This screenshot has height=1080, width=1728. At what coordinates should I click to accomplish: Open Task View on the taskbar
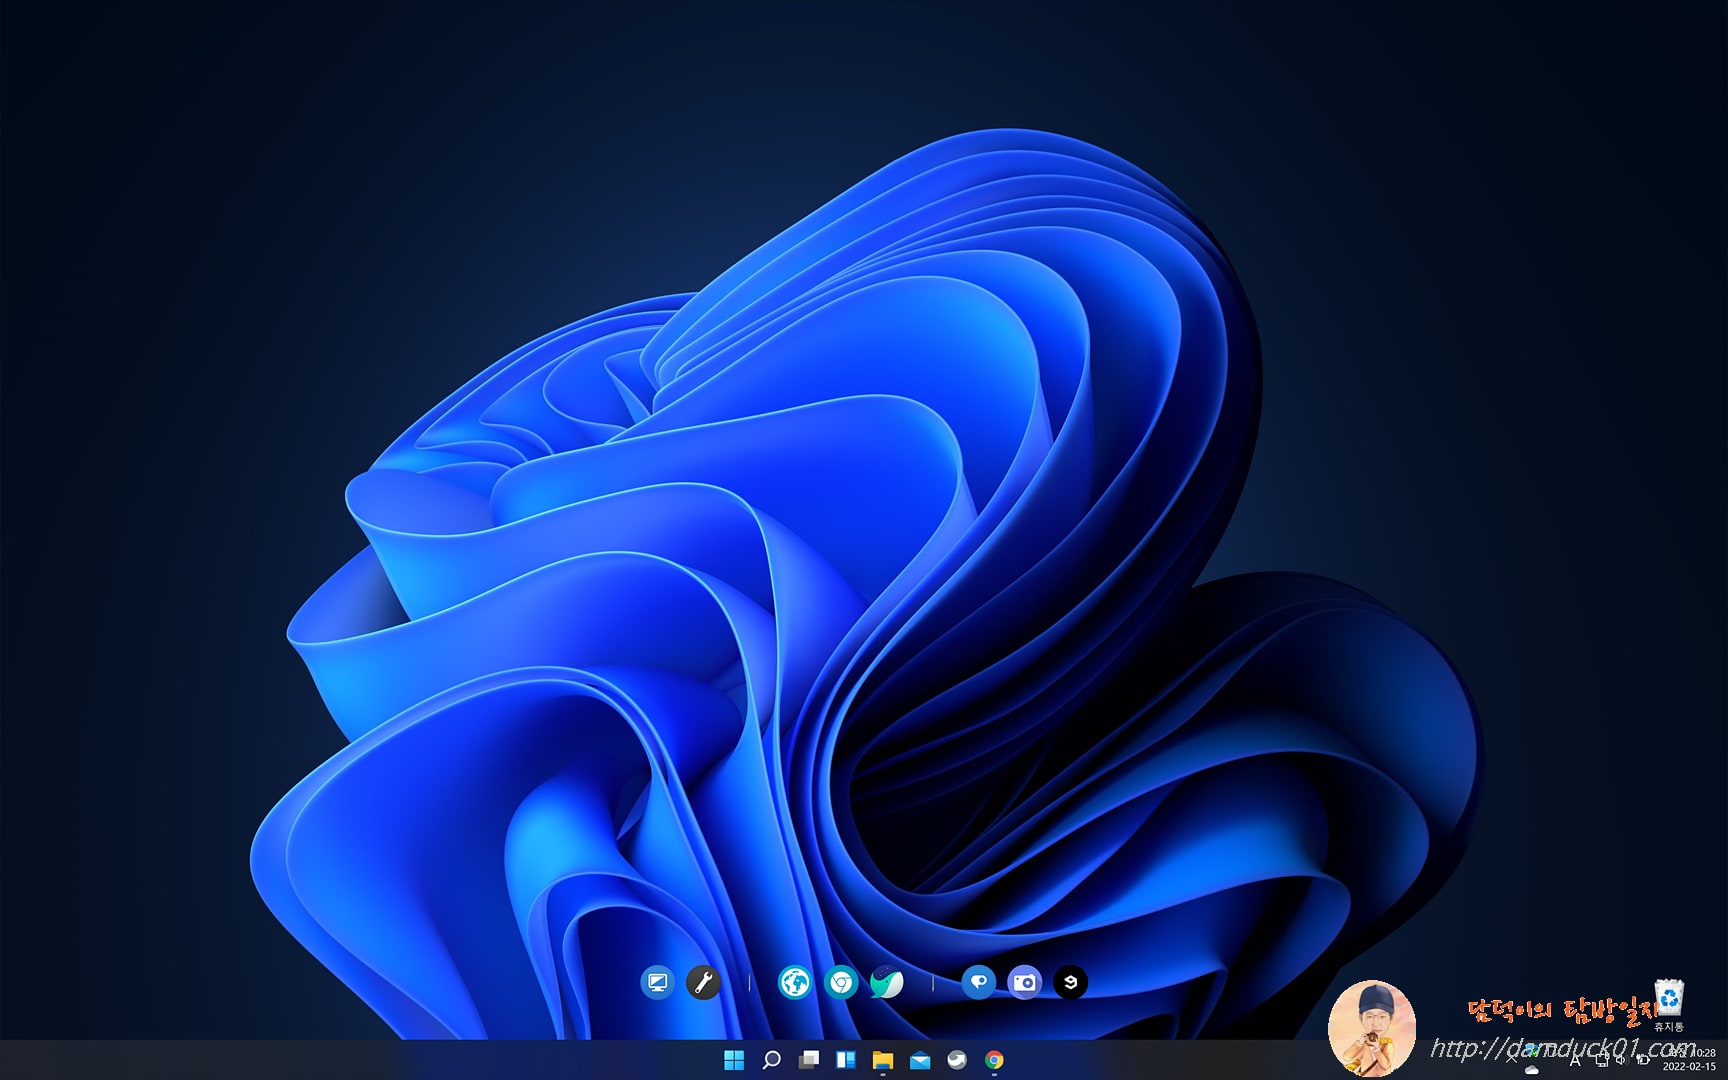(809, 1060)
